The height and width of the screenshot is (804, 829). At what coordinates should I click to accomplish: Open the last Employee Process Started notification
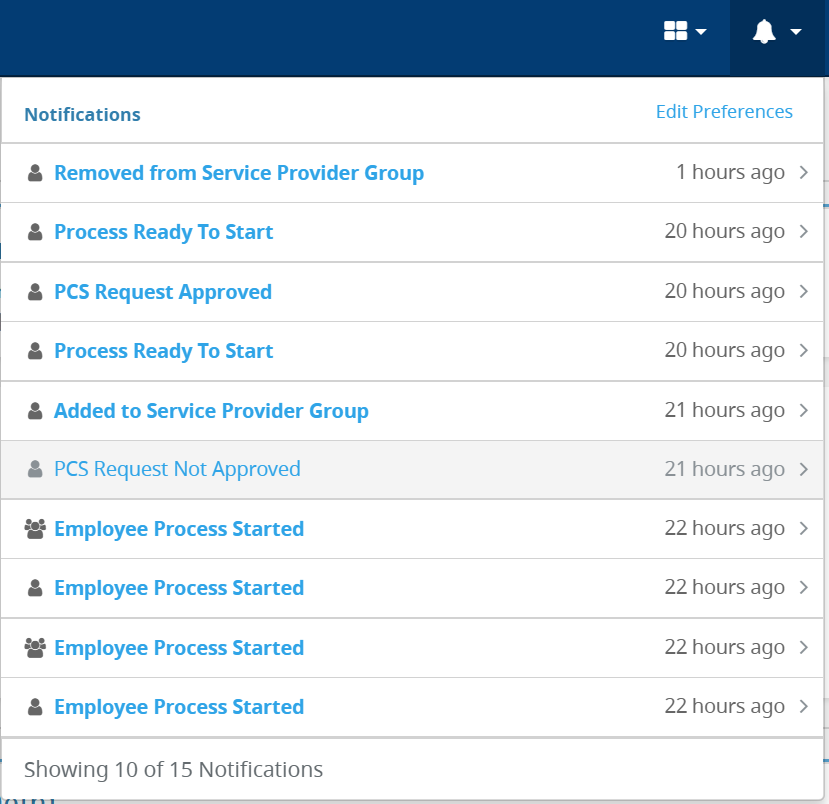[179, 707]
